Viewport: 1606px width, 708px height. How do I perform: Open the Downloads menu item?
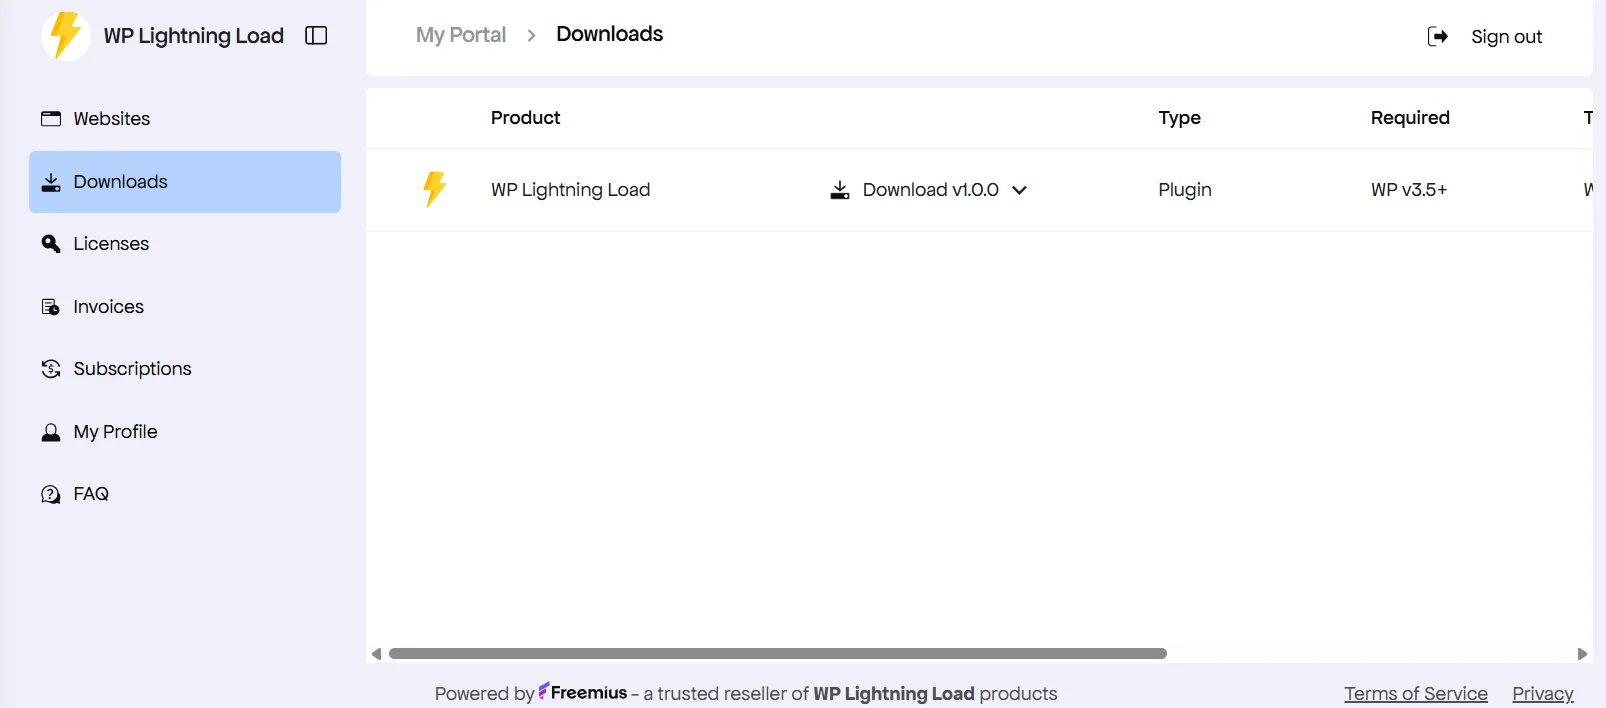(x=185, y=182)
